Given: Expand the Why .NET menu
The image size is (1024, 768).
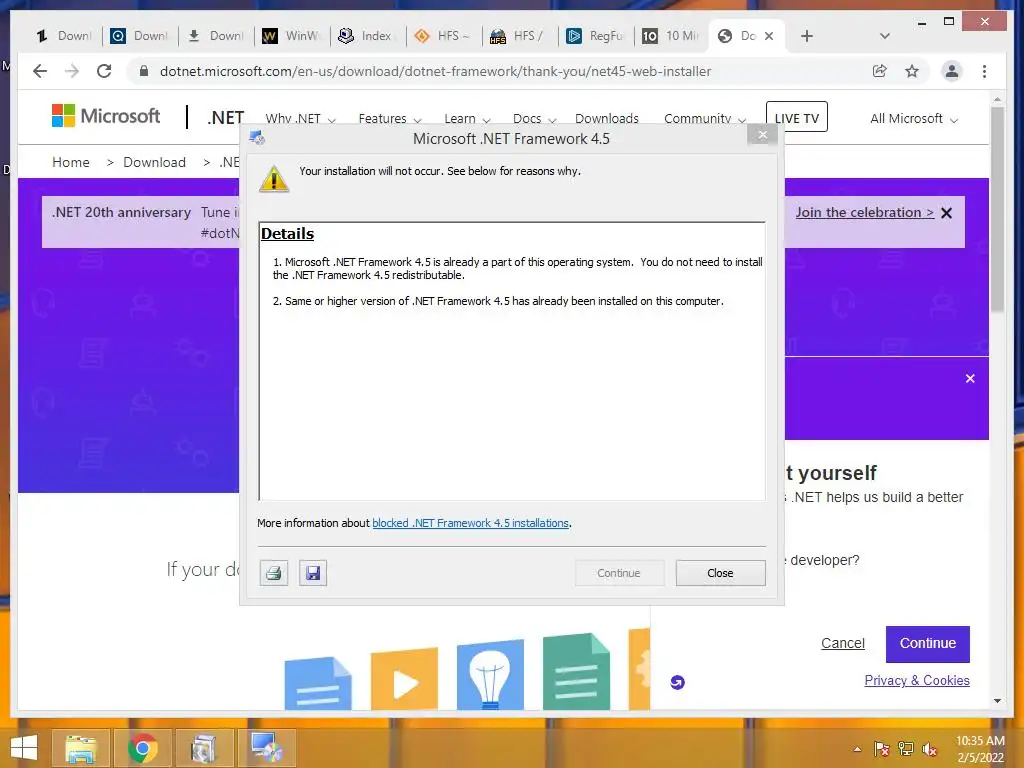Looking at the screenshot, I should [x=300, y=119].
